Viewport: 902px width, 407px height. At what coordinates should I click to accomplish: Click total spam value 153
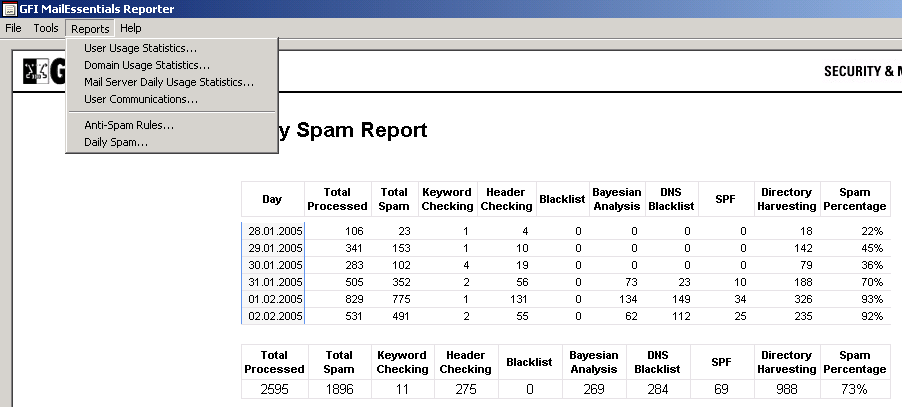[x=401, y=248]
